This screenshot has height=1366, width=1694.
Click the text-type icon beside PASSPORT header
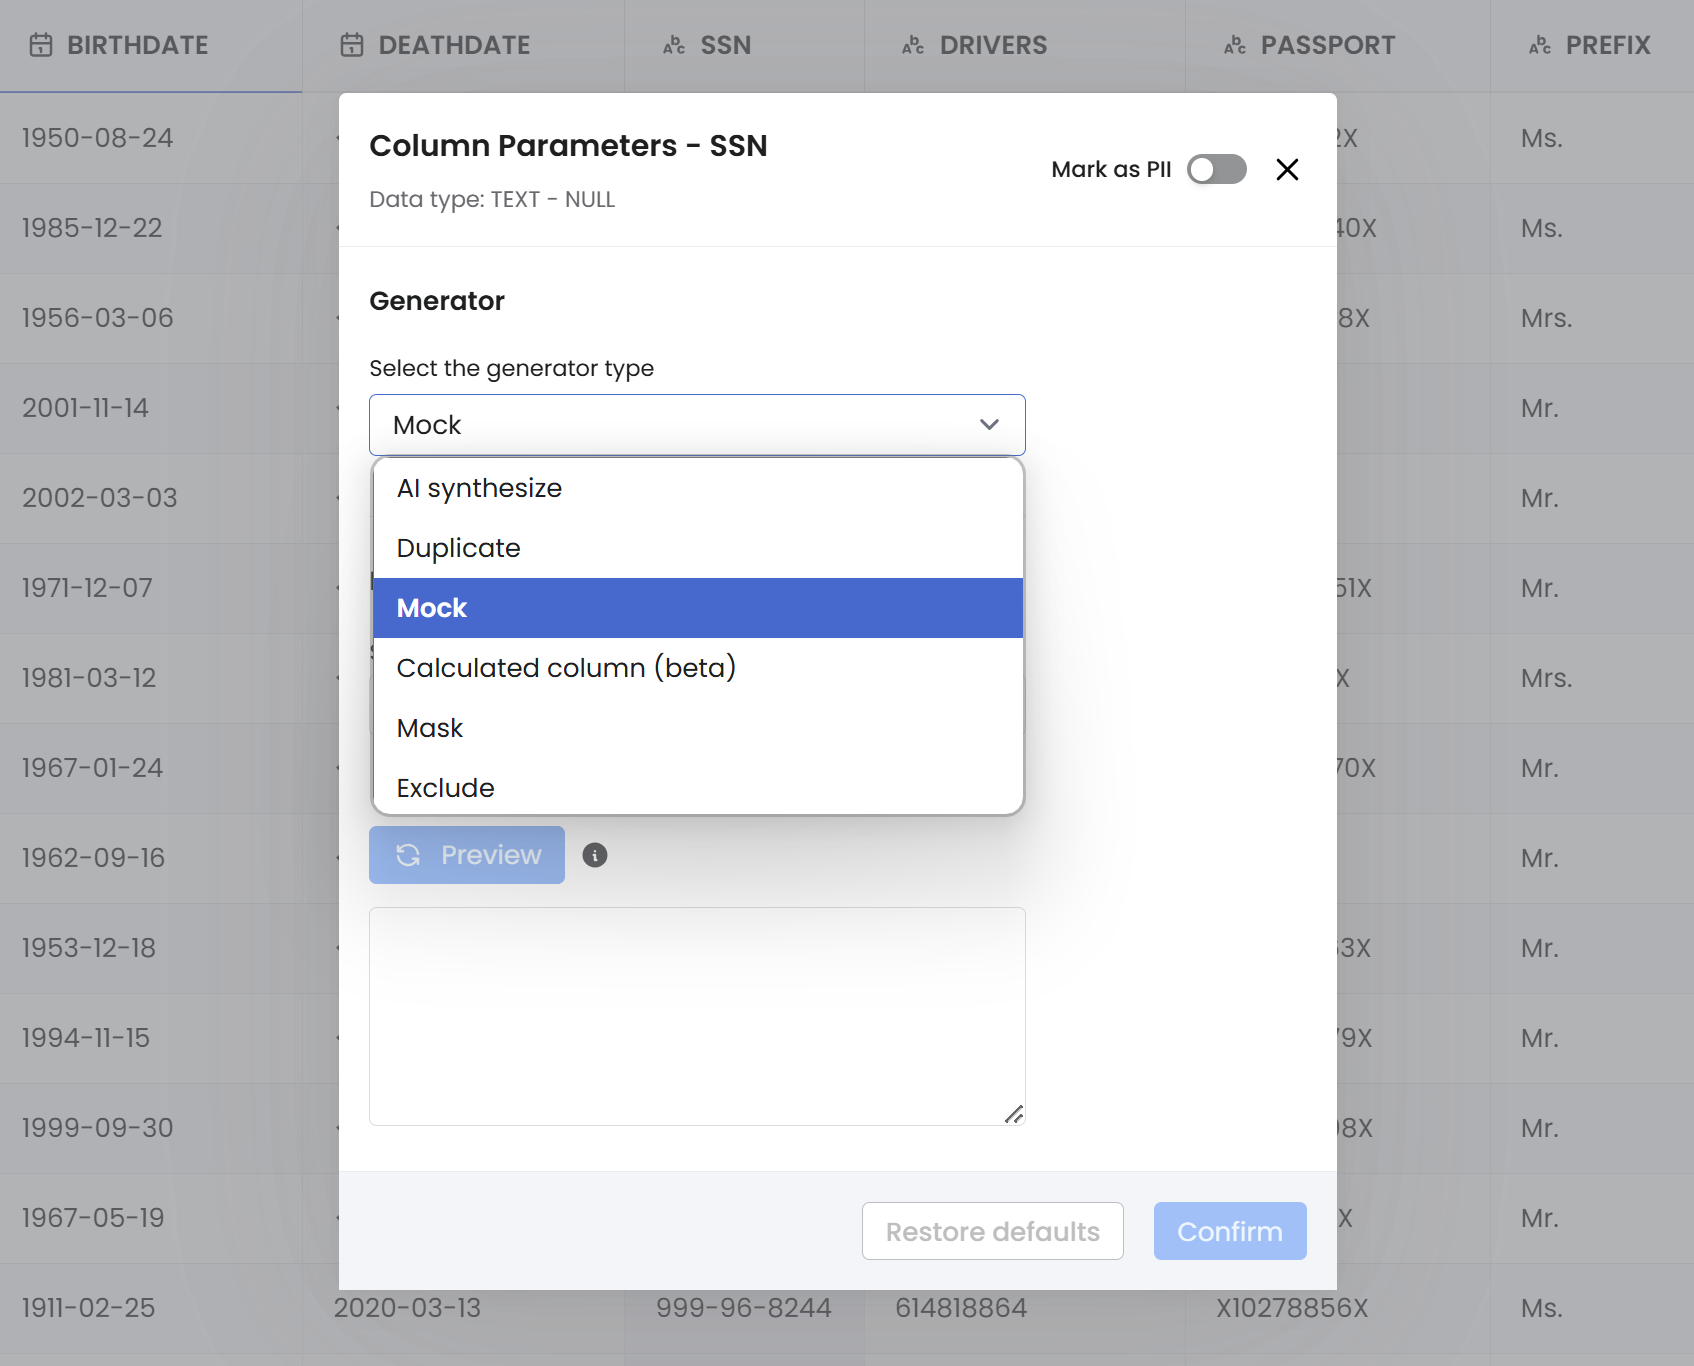[x=1235, y=45]
